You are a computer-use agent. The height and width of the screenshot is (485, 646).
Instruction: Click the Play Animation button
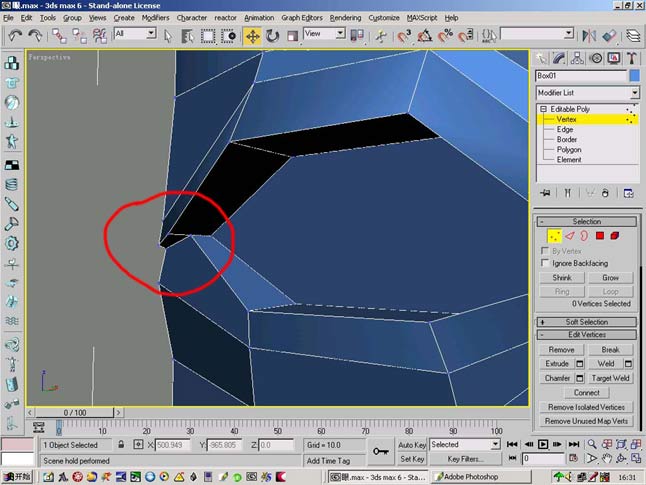(543, 444)
